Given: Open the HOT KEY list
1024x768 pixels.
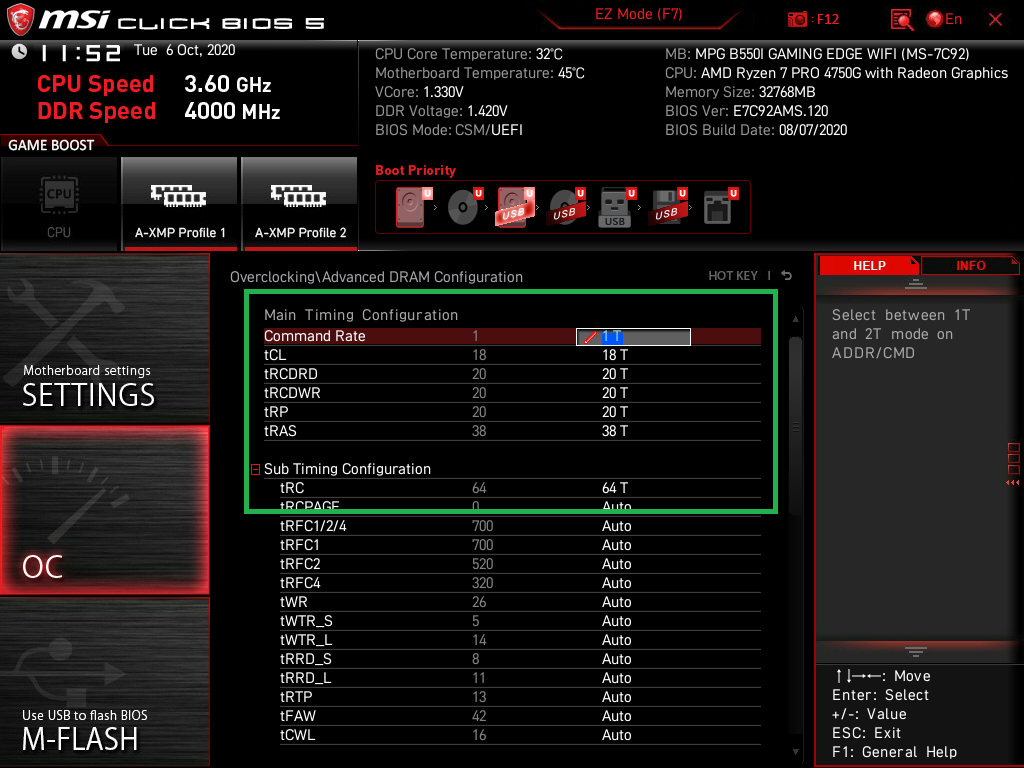Looking at the screenshot, I should [x=733, y=276].
